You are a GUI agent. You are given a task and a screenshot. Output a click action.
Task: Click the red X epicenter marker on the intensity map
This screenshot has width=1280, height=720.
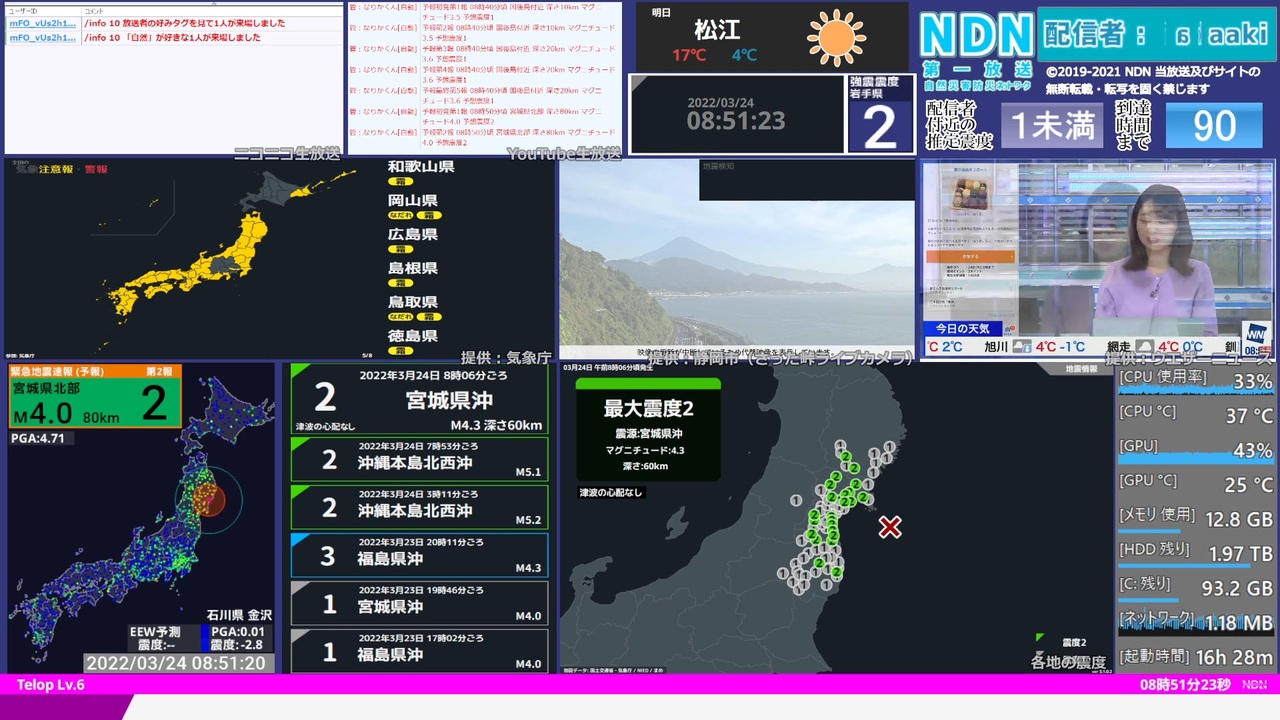(890, 527)
